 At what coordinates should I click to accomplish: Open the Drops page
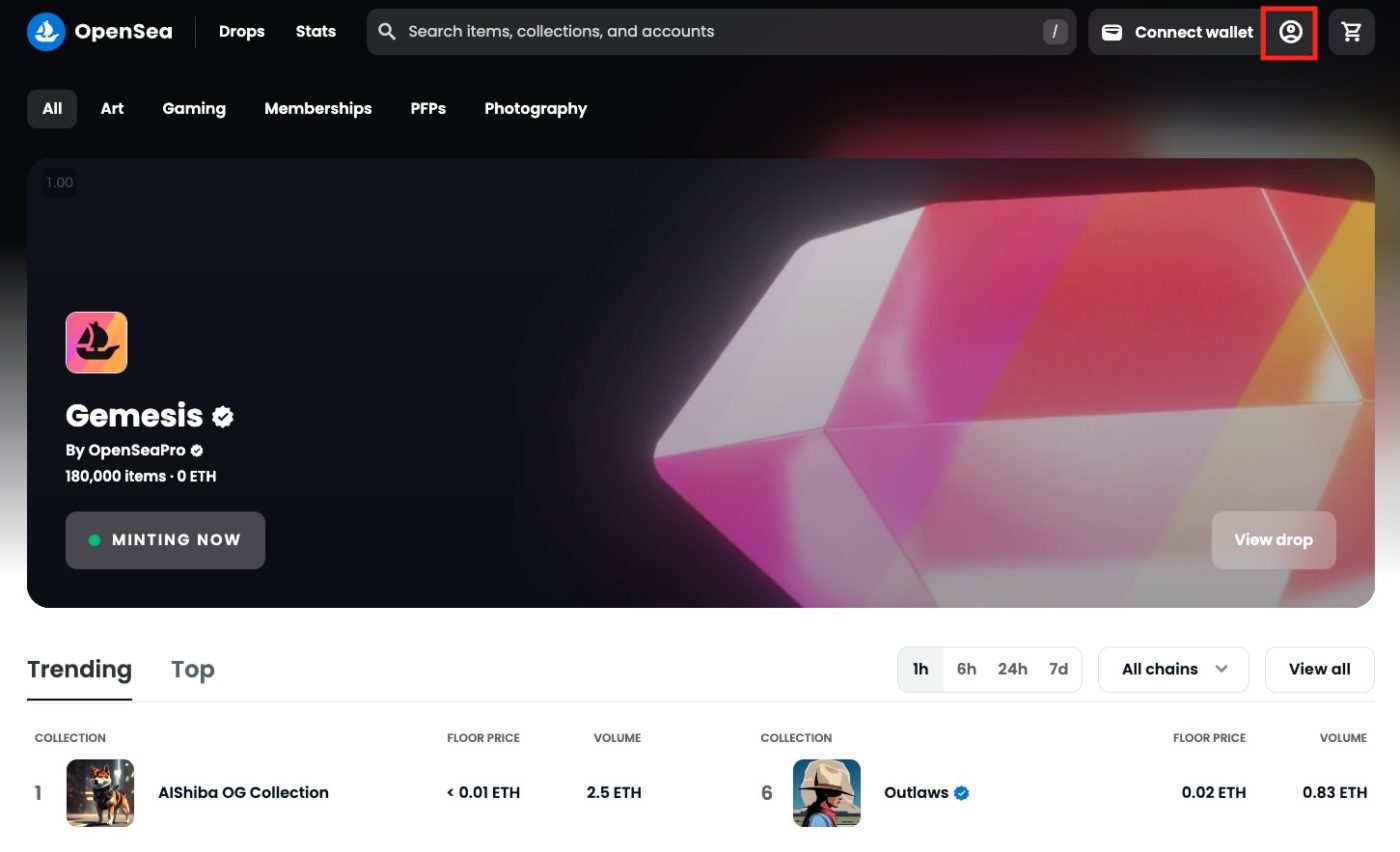click(242, 32)
